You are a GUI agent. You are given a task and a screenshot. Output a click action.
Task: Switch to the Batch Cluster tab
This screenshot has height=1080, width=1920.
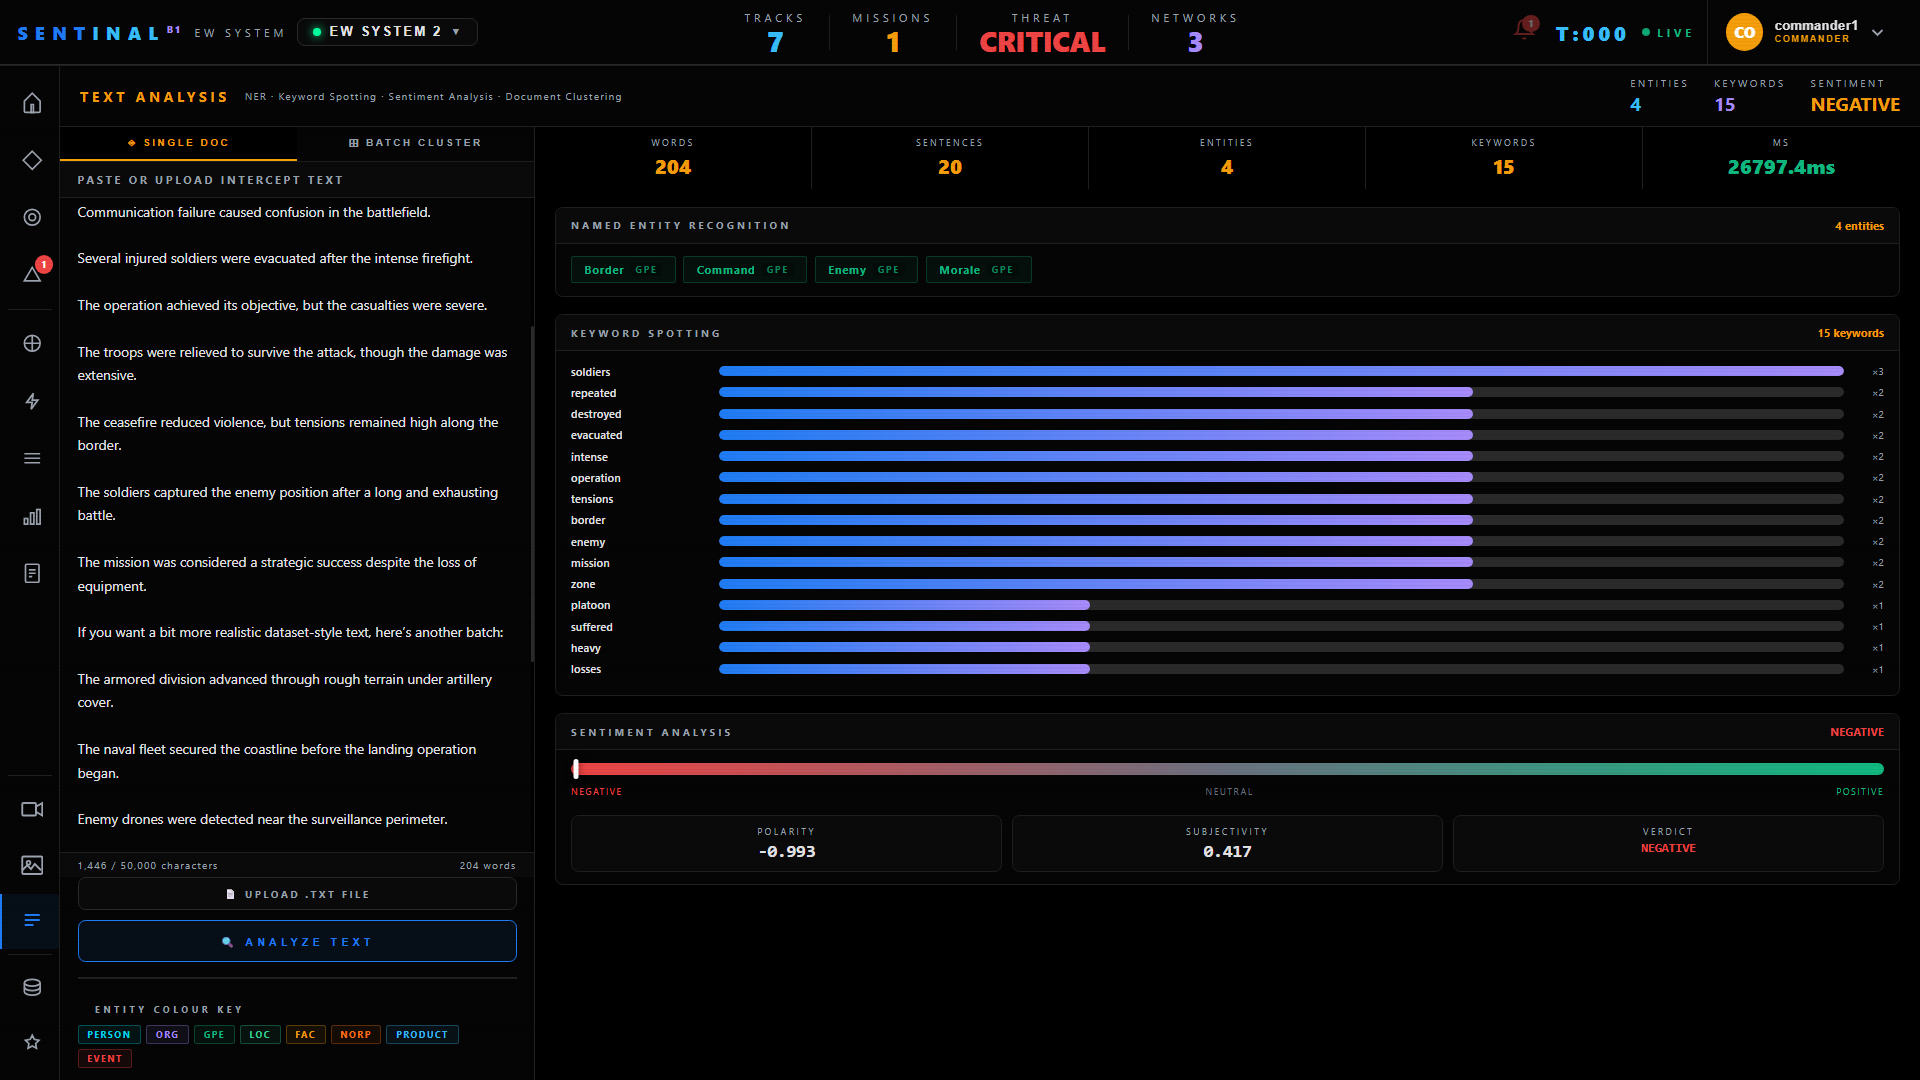(x=415, y=143)
